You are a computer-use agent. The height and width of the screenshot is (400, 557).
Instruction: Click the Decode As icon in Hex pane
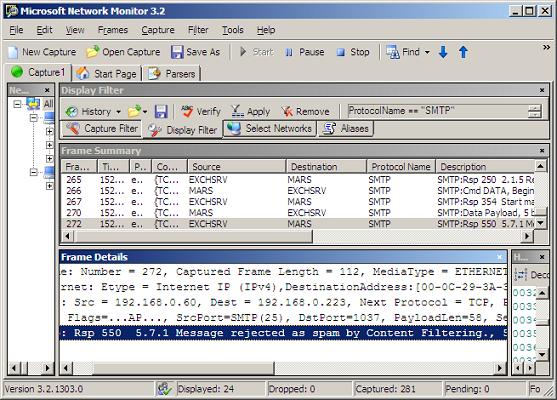520,275
